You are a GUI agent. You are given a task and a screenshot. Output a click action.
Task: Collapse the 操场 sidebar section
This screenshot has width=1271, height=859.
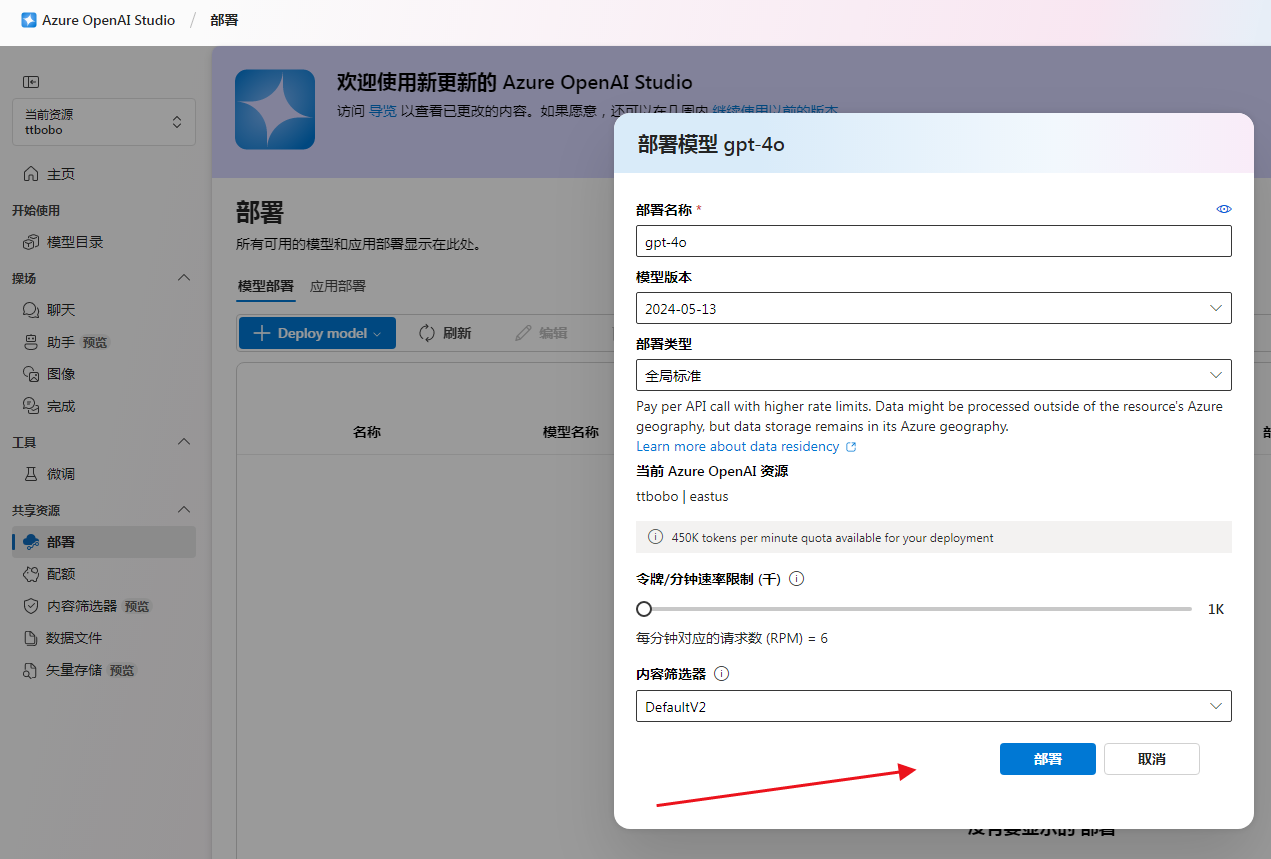[x=184, y=277]
